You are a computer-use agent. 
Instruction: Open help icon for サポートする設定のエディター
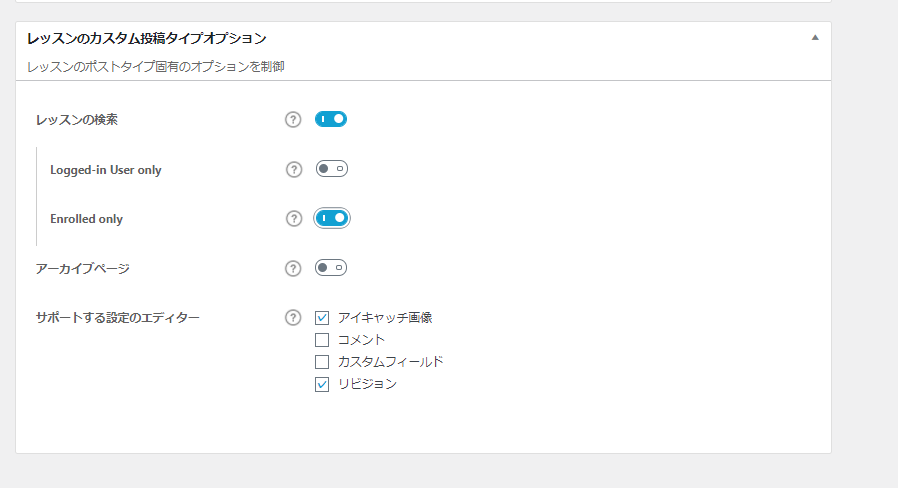pyautogui.click(x=293, y=317)
